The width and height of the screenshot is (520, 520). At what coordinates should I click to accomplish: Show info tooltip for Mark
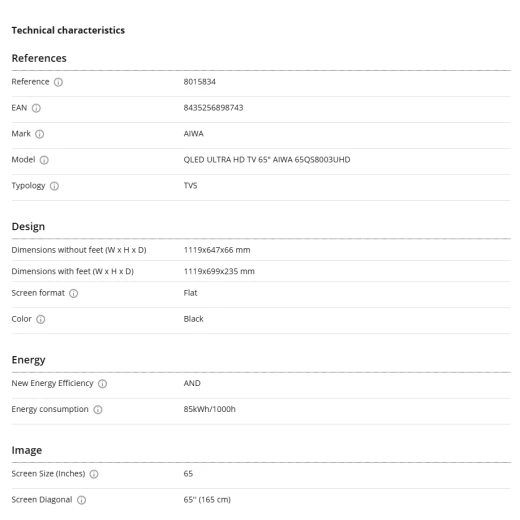(39, 134)
